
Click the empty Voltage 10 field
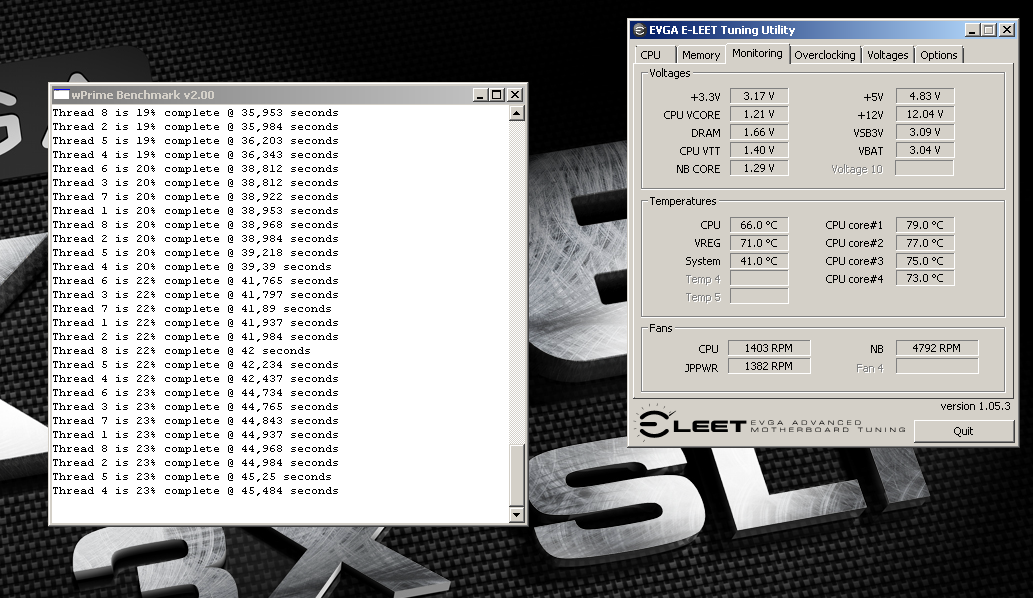click(x=925, y=169)
